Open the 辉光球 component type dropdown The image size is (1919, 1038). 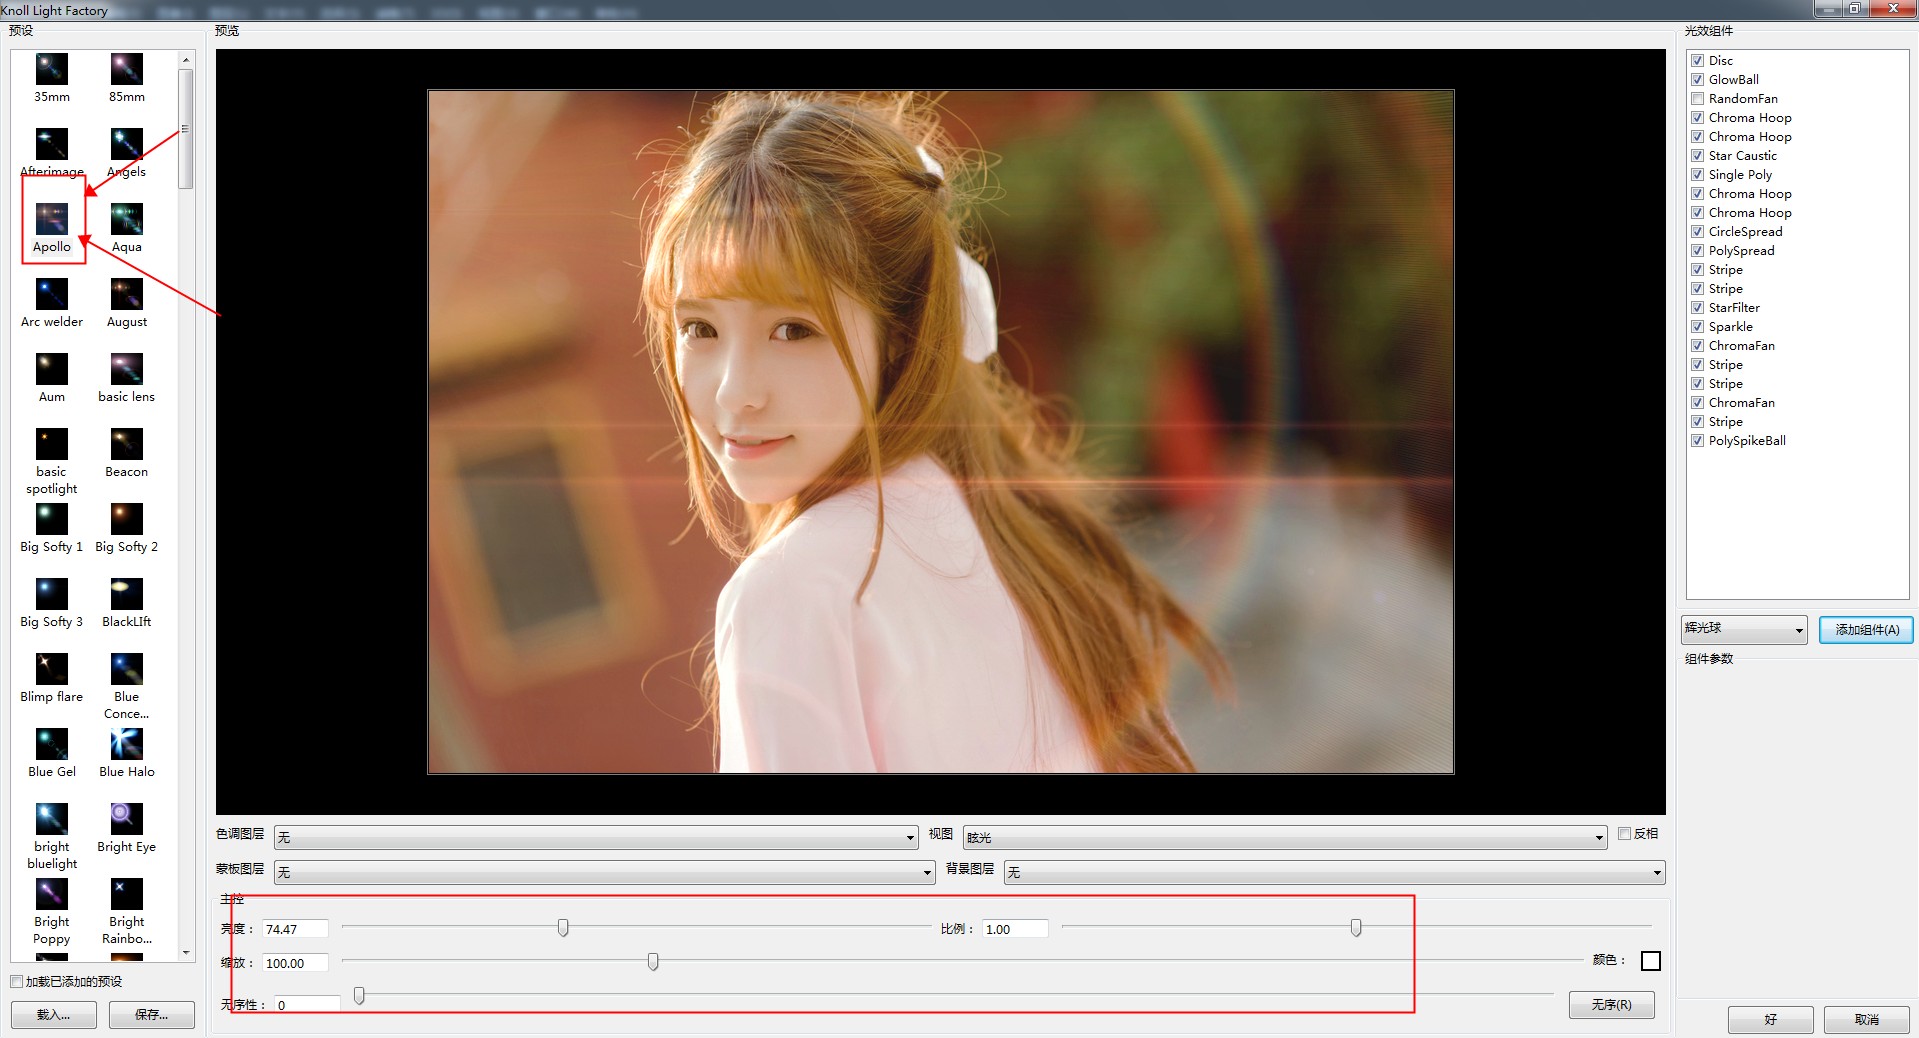click(x=1743, y=629)
